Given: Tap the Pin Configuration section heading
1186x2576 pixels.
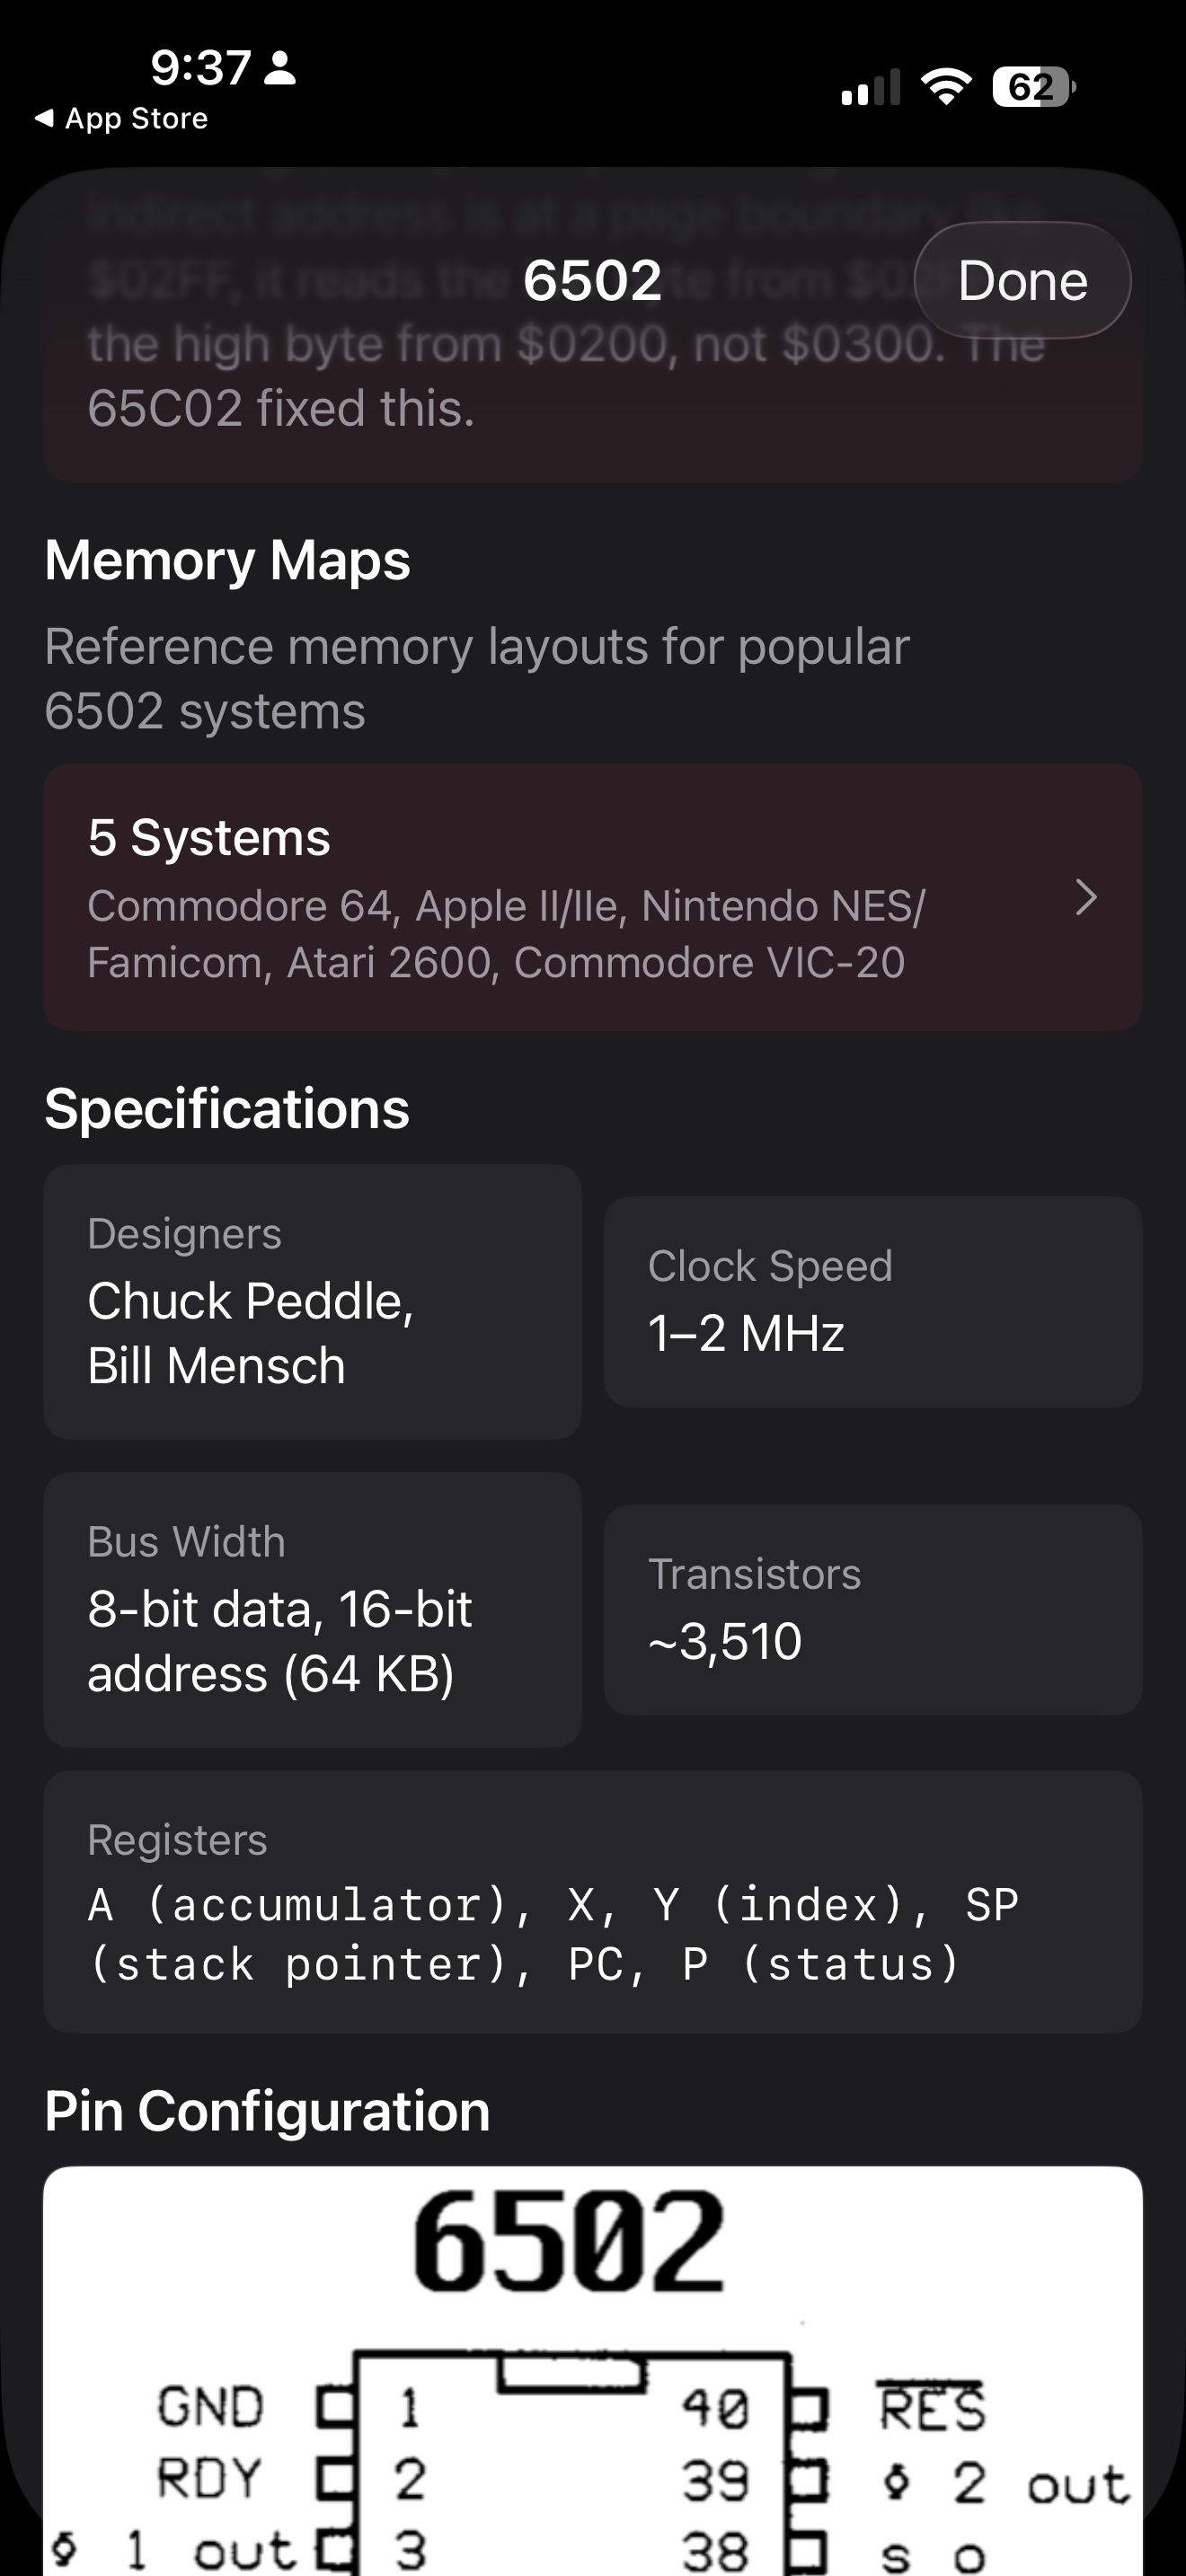Looking at the screenshot, I should (267, 2111).
